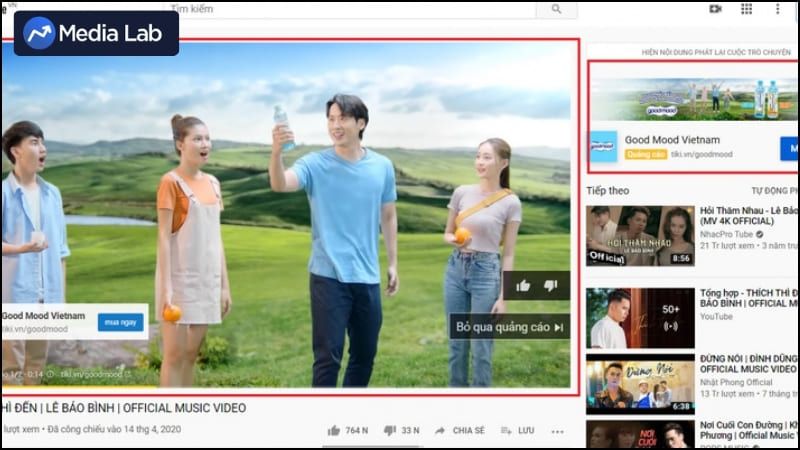This screenshot has width=800, height=450.
Task: Click the yellow ad progress bar
Action: [79, 387]
